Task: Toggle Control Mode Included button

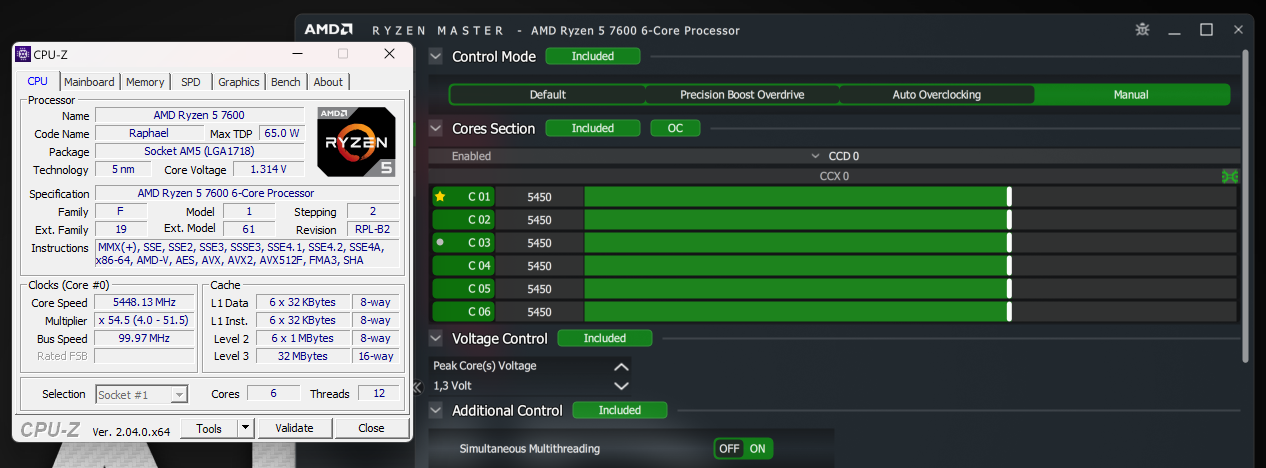Action: 593,56
